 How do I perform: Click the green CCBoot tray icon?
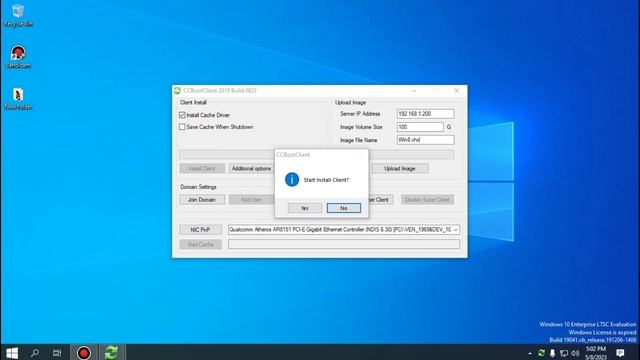coord(541,353)
